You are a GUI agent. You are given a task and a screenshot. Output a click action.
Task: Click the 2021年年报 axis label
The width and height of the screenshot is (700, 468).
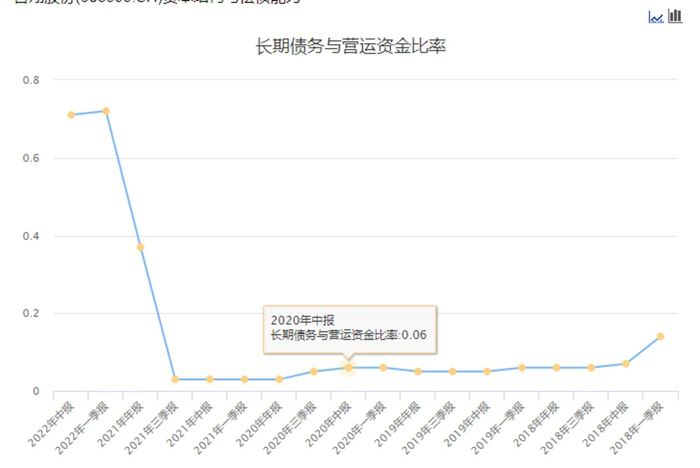click(120, 424)
